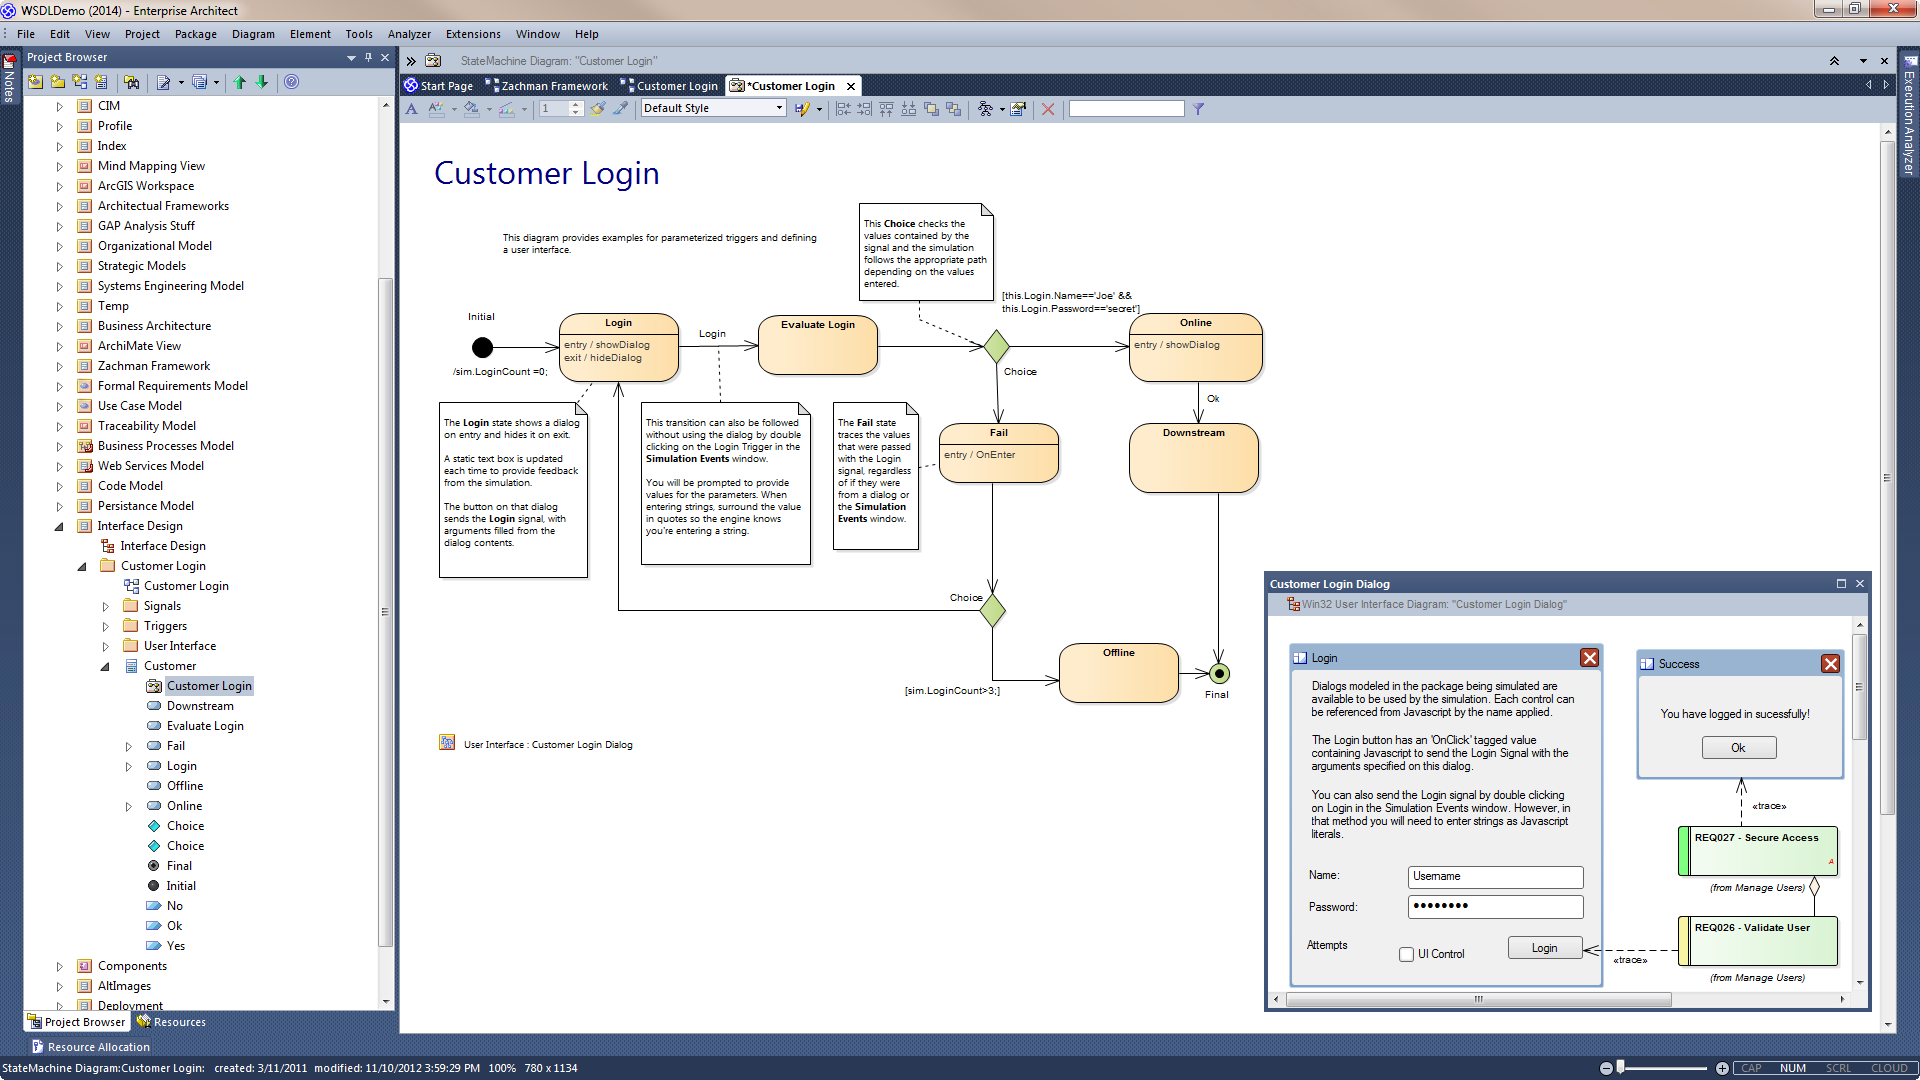Select Default Style dropdown in diagram toolbar
1920x1080 pixels.
point(713,108)
